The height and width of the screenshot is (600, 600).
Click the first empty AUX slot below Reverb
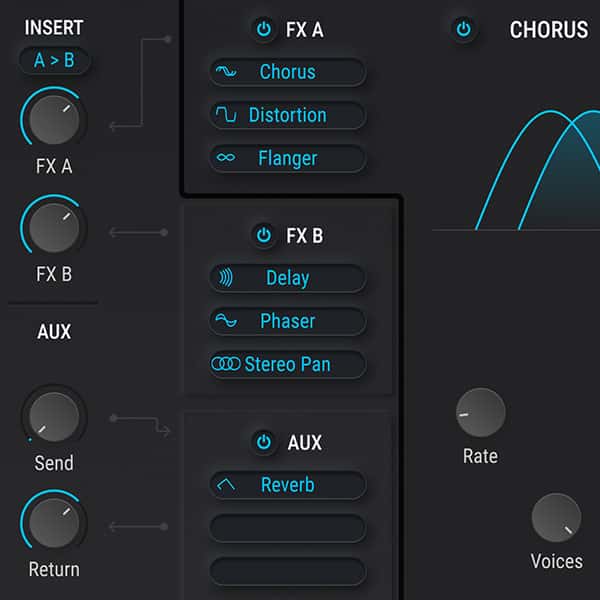click(288, 528)
